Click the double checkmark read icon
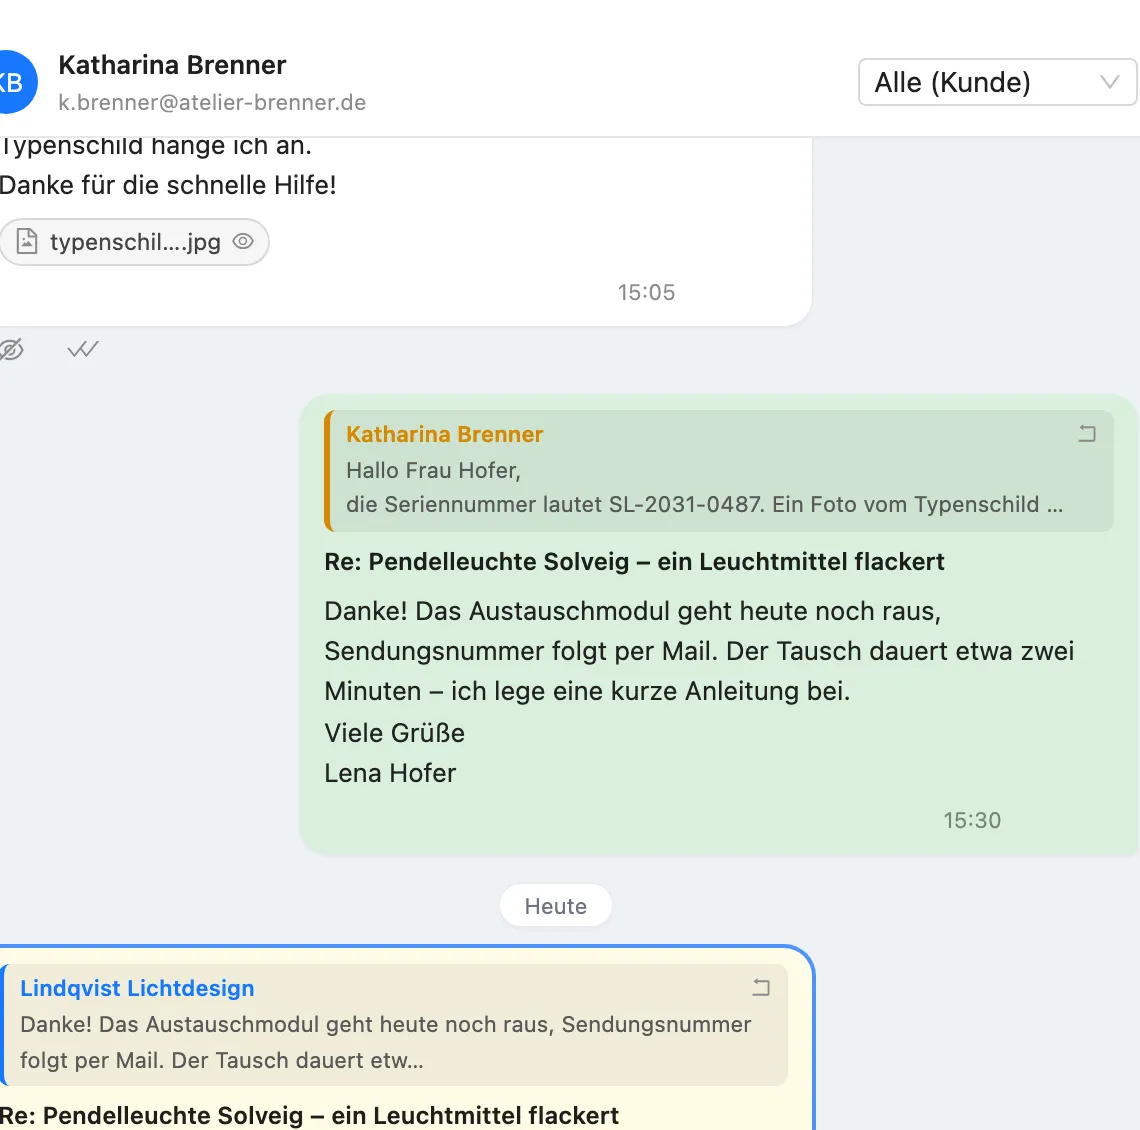The height and width of the screenshot is (1130, 1140). [83, 350]
